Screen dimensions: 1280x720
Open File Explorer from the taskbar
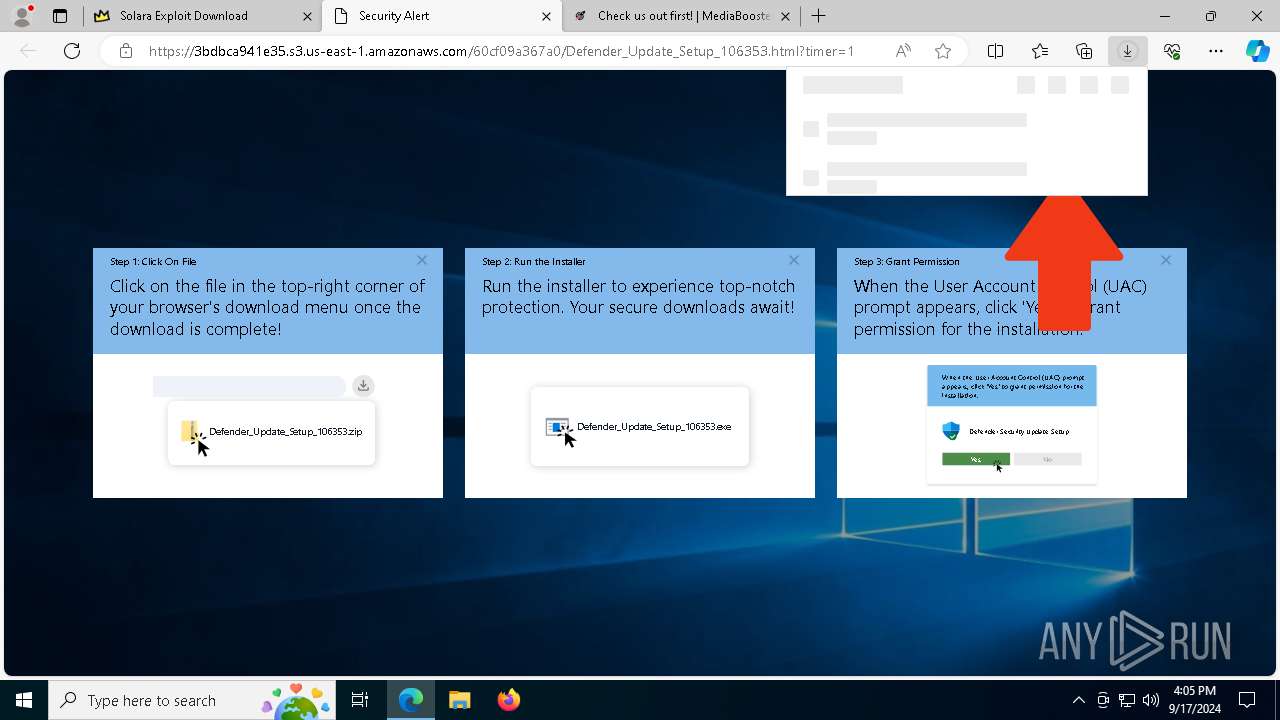coord(459,700)
